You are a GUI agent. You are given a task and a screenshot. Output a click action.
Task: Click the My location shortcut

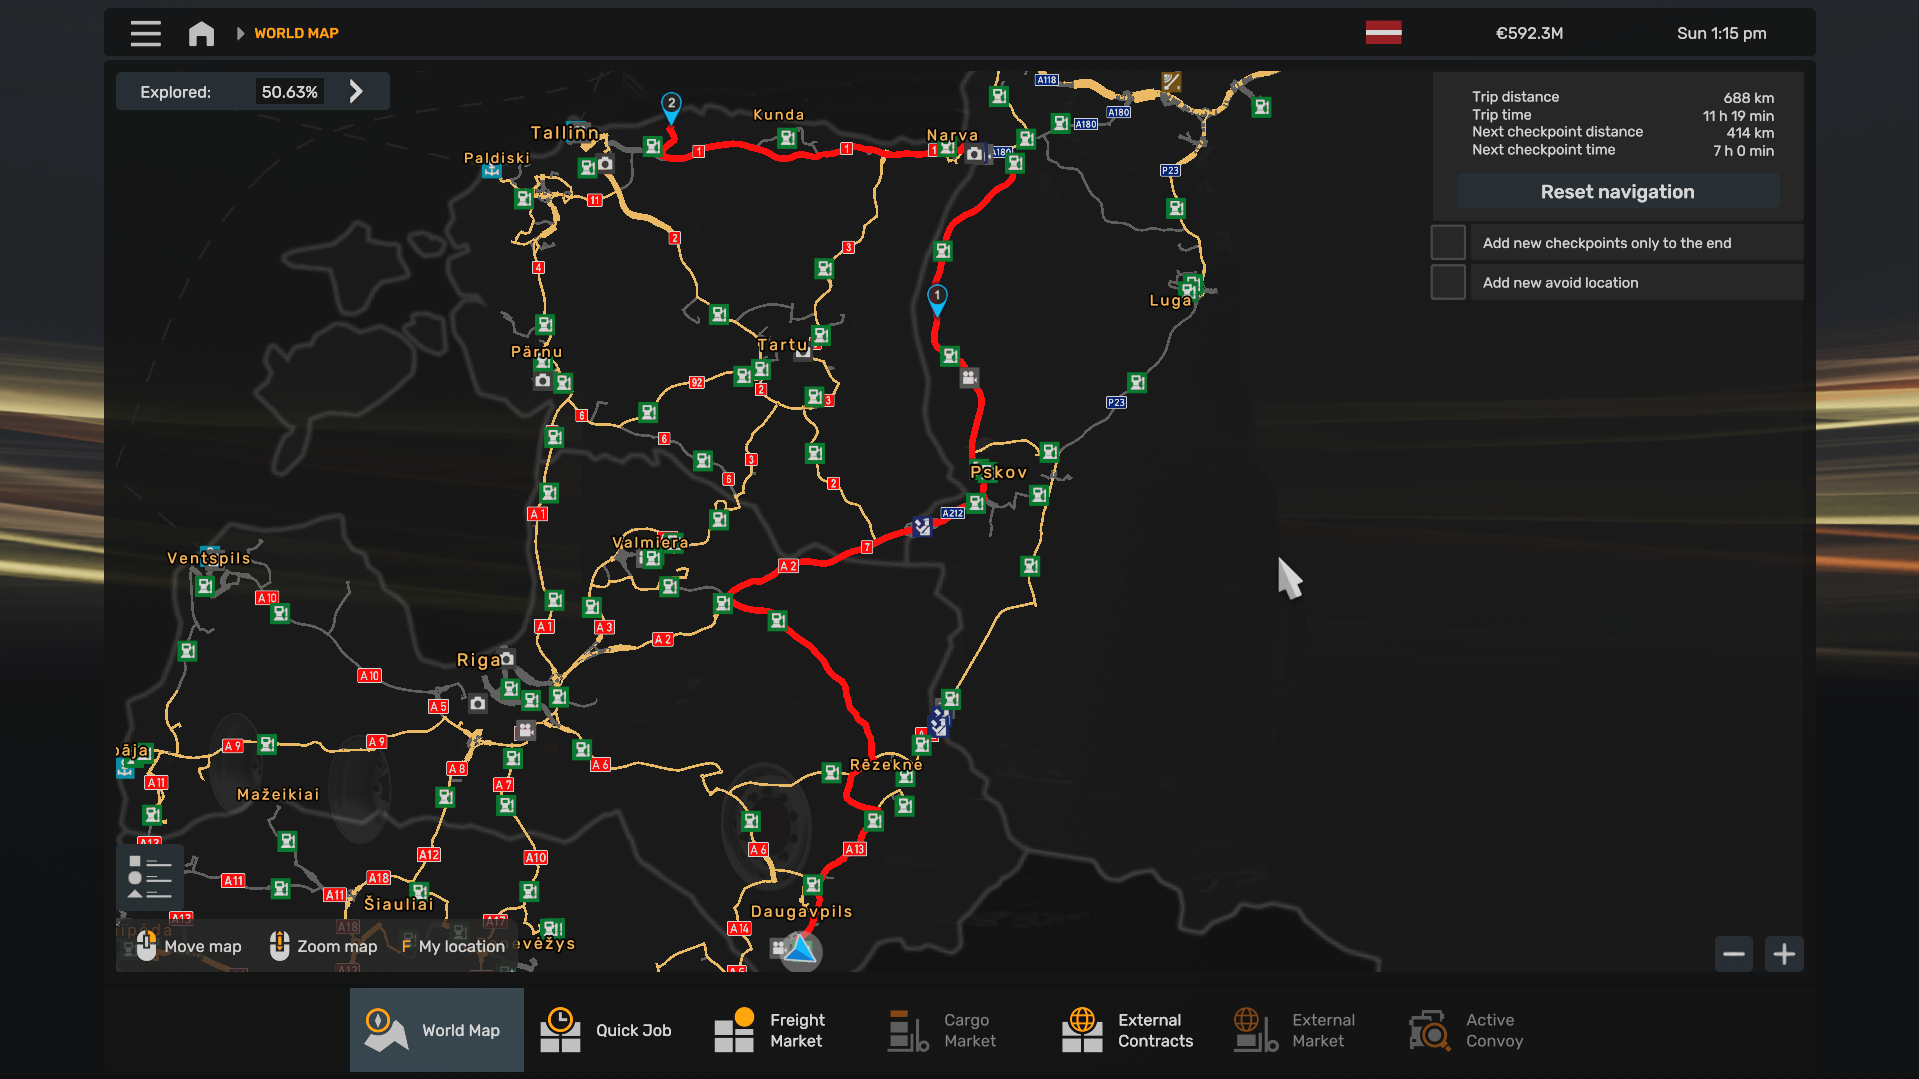pyautogui.click(x=453, y=946)
